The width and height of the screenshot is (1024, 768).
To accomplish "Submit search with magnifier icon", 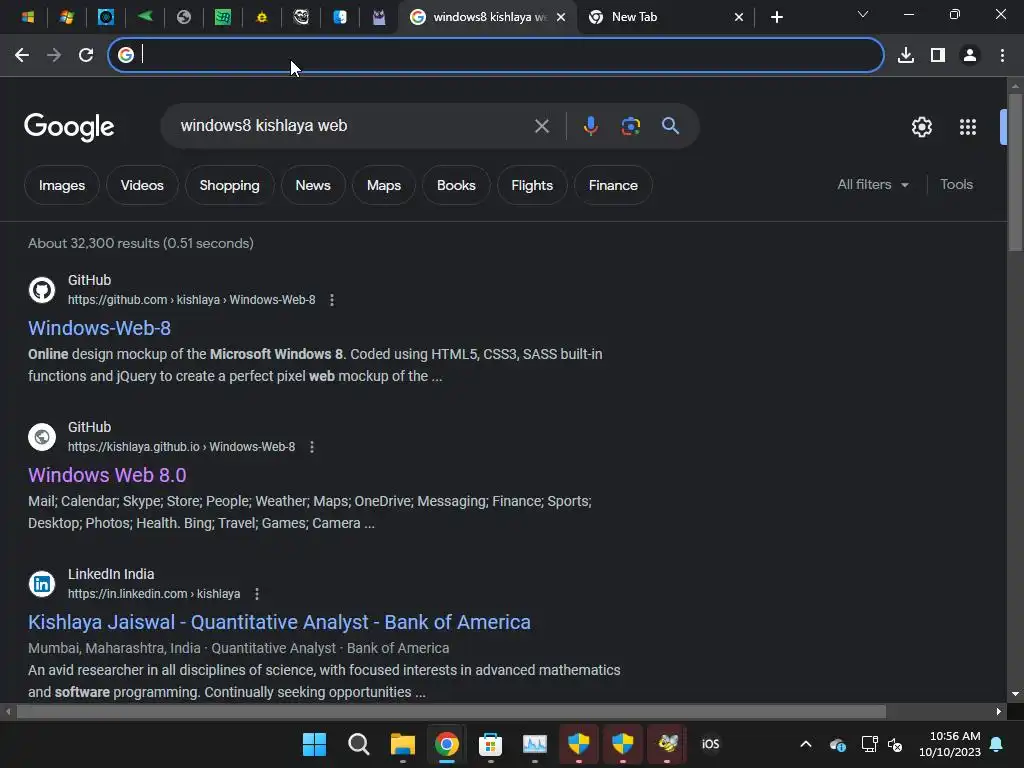I will [x=671, y=126].
